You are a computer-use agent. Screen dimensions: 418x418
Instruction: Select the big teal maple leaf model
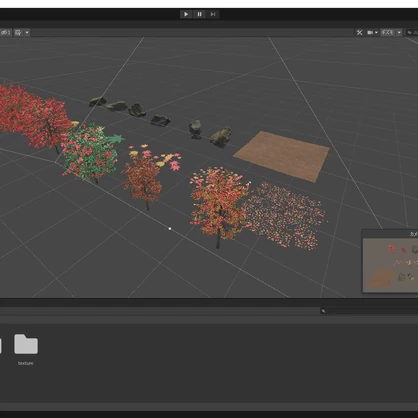point(115,138)
